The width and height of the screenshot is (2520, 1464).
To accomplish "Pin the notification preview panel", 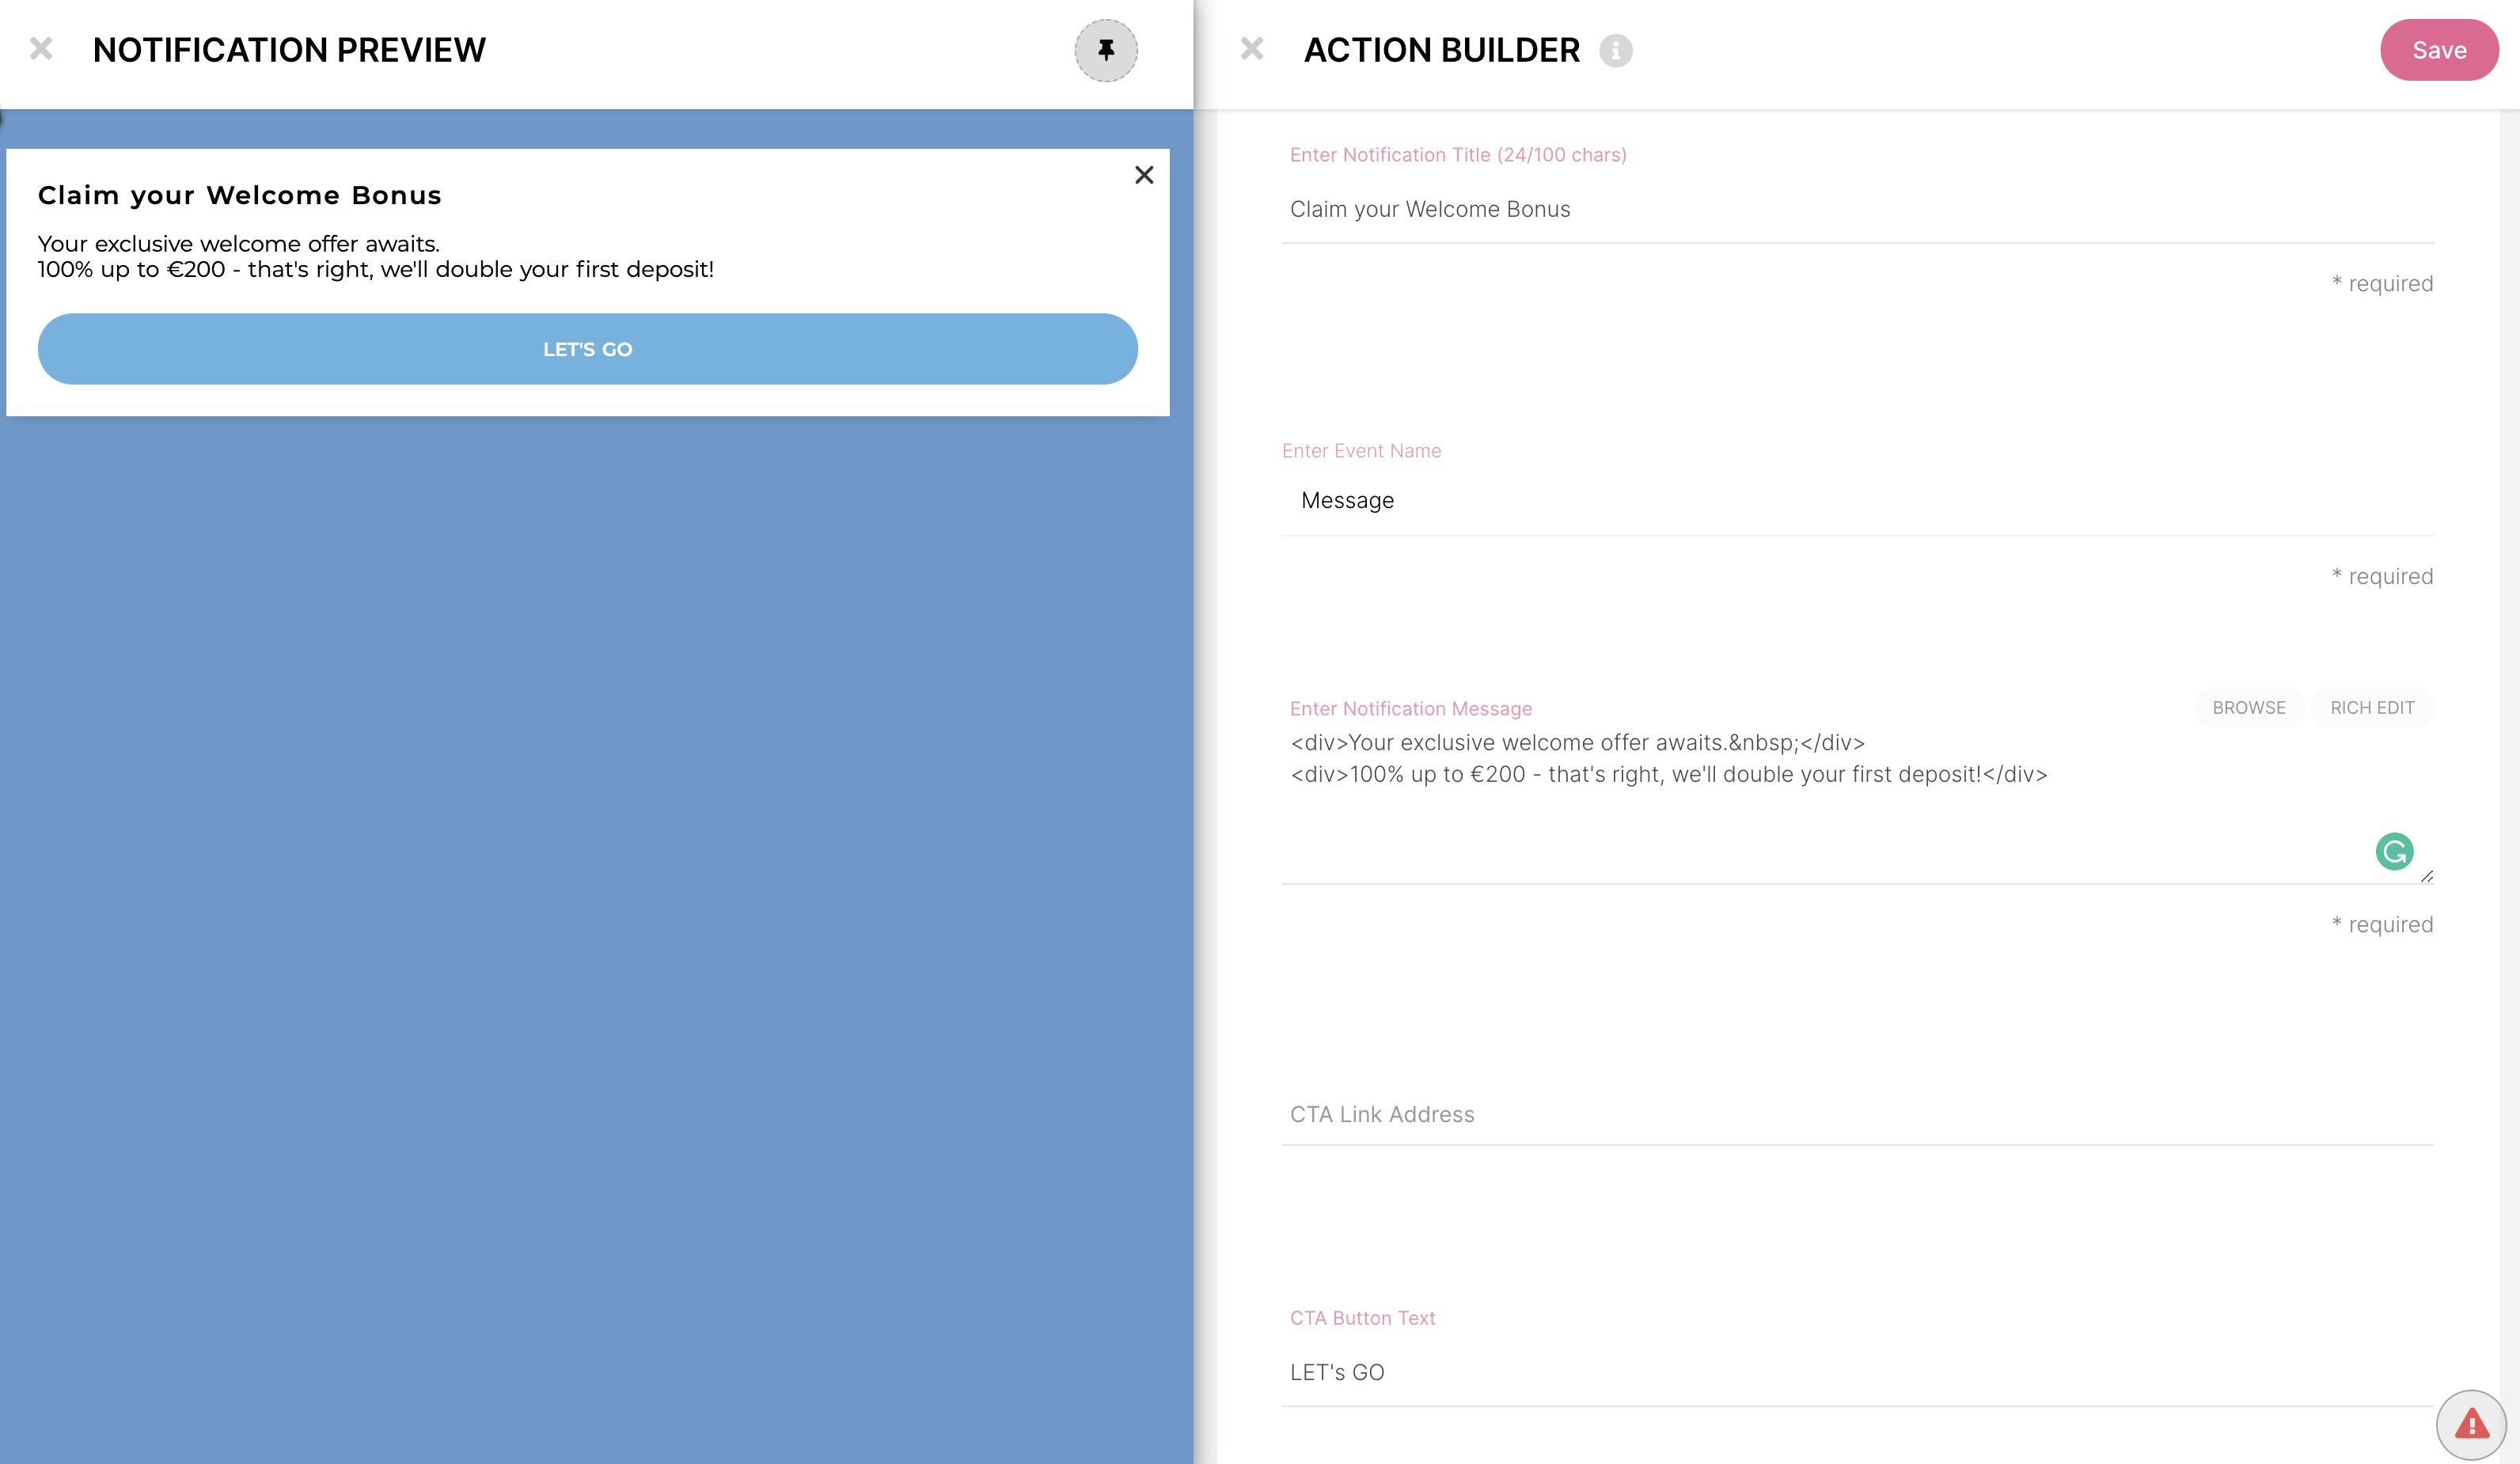I will point(1106,50).
